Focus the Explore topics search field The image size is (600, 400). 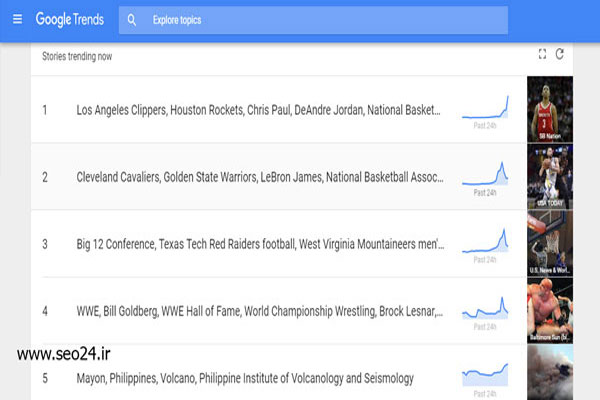click(313, 20)
